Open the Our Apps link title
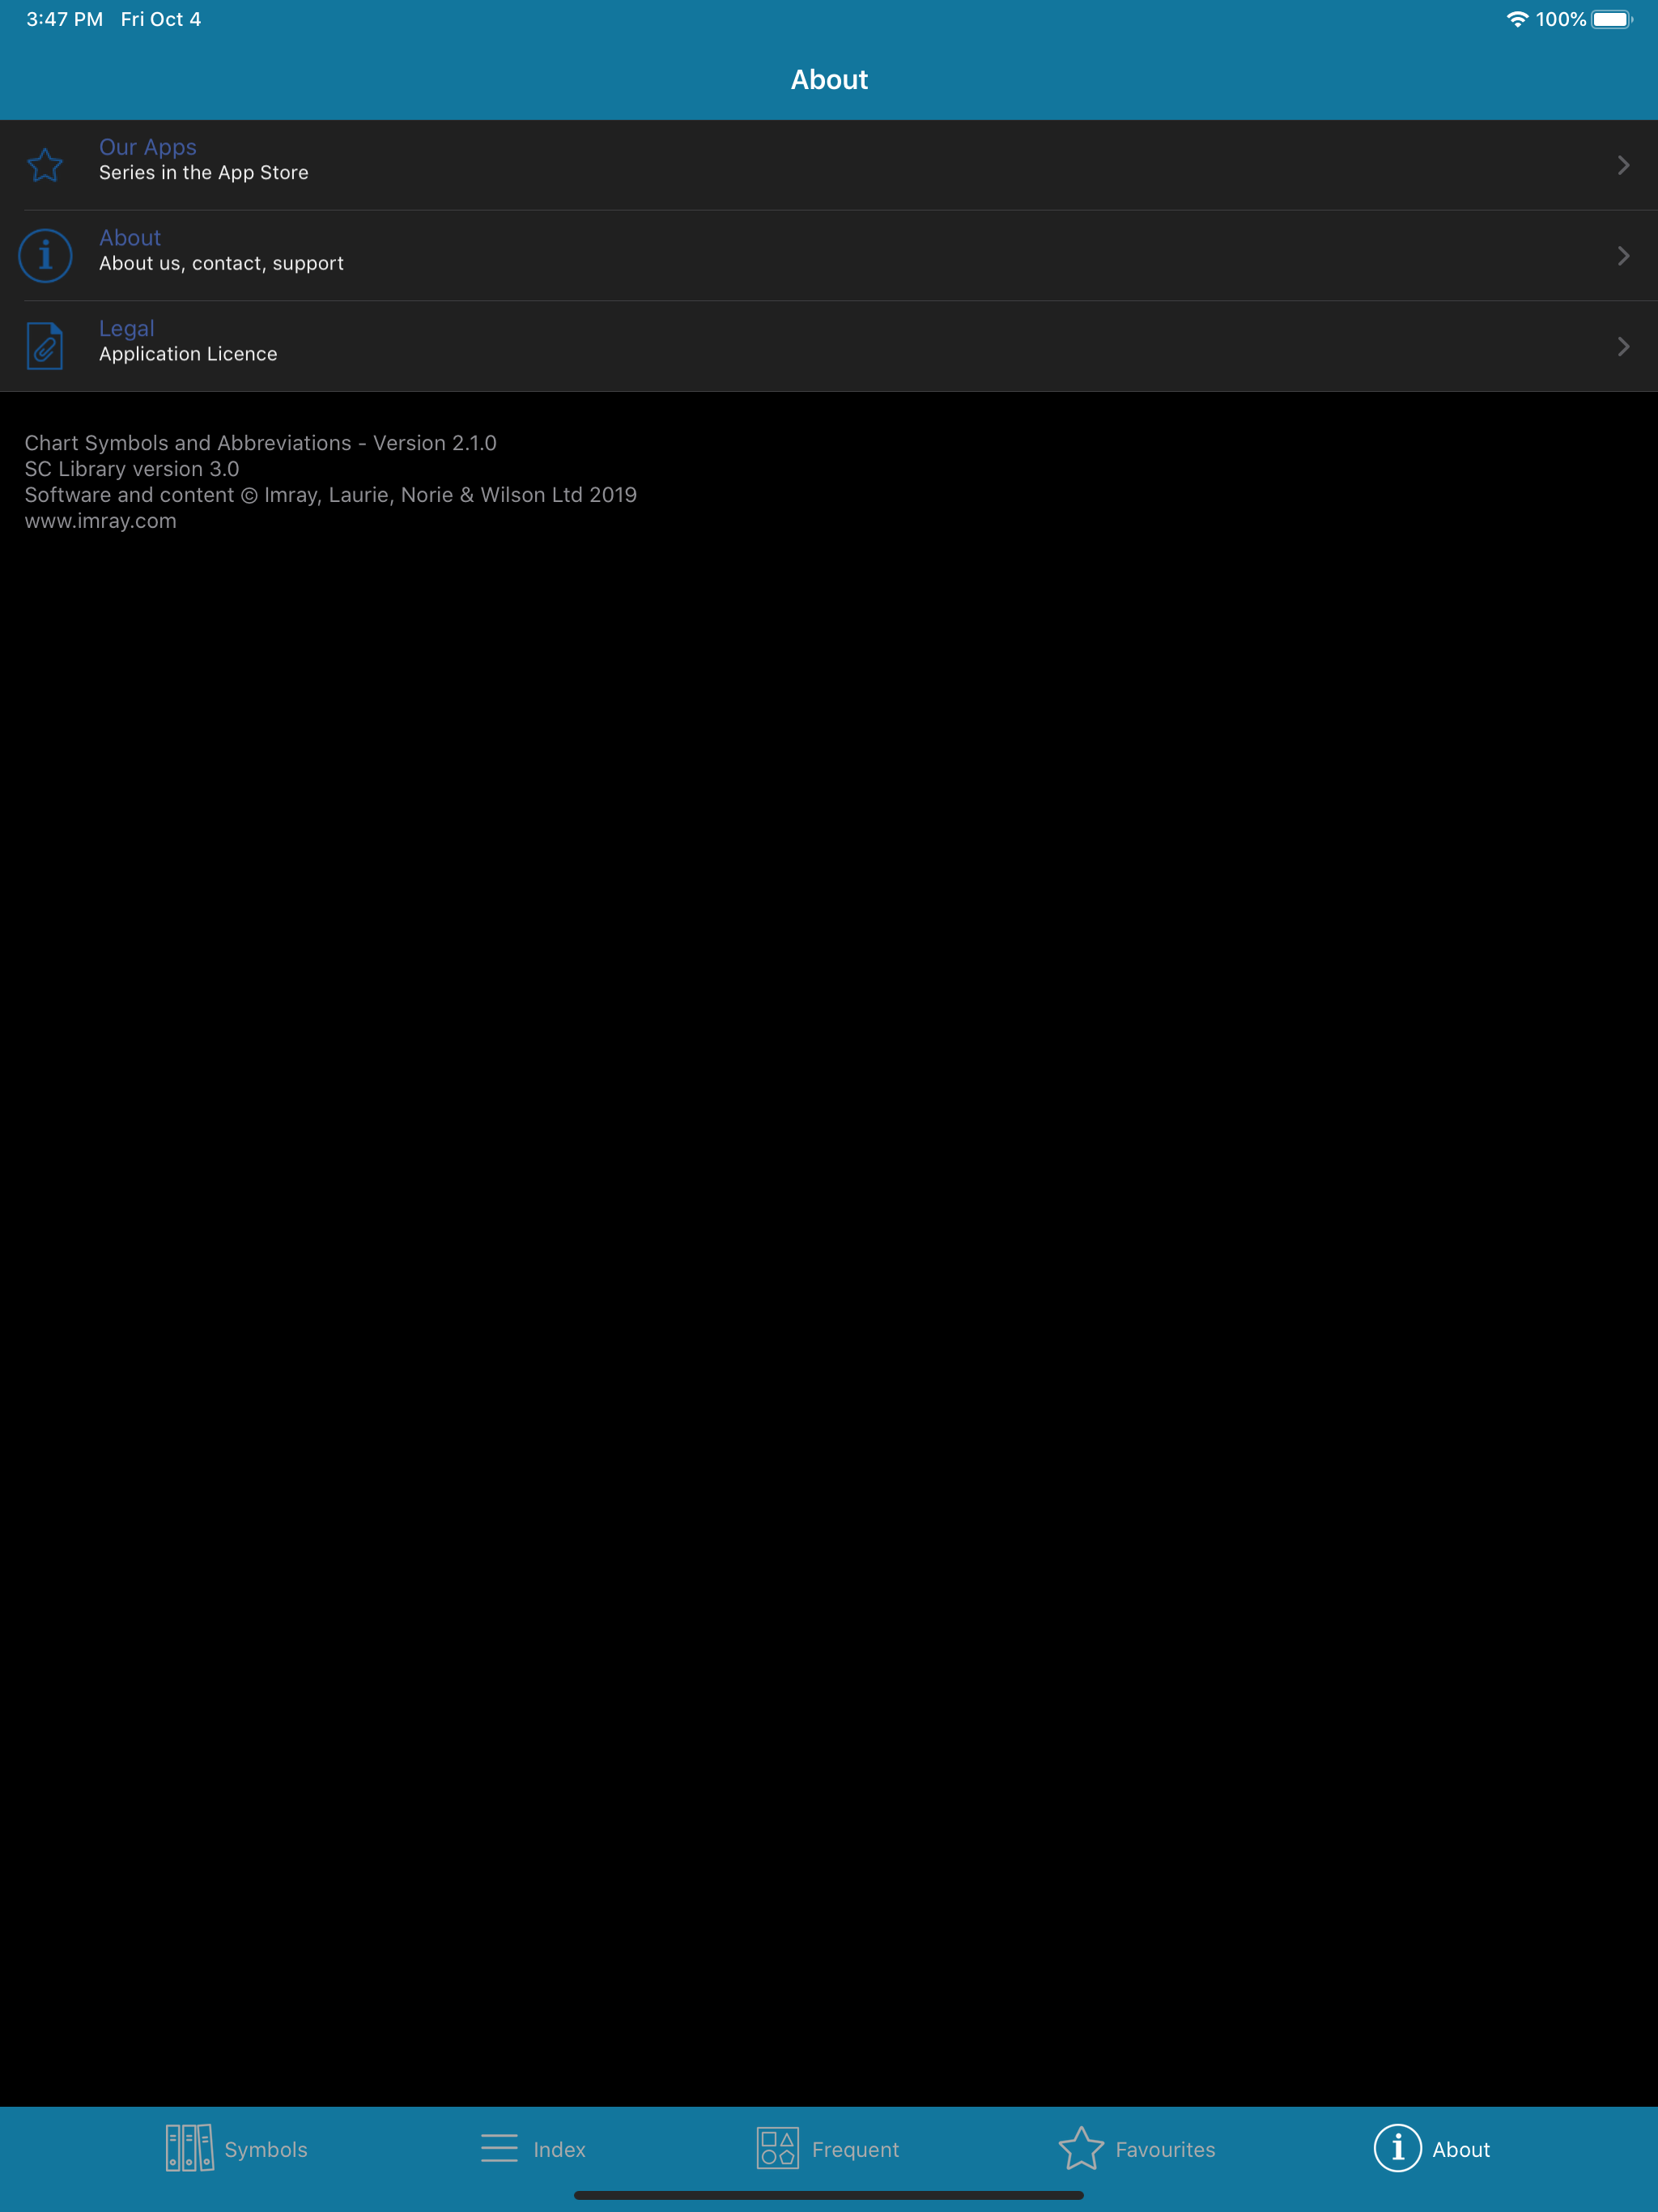Image resolution: width=1658 pixels, height=2212 pixels. (x=148, y=147)
